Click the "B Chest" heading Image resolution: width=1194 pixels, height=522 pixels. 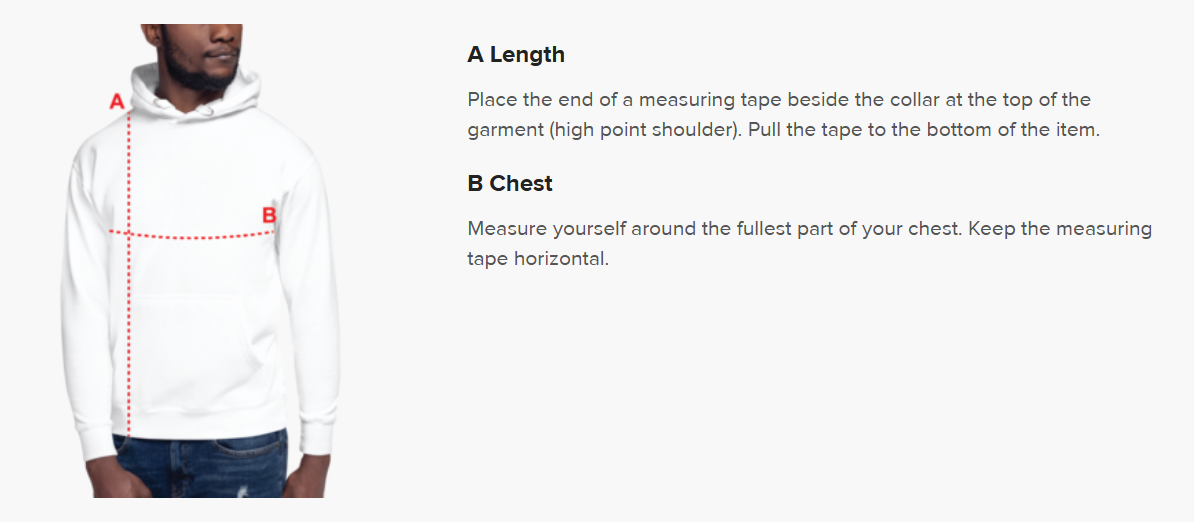509,184
